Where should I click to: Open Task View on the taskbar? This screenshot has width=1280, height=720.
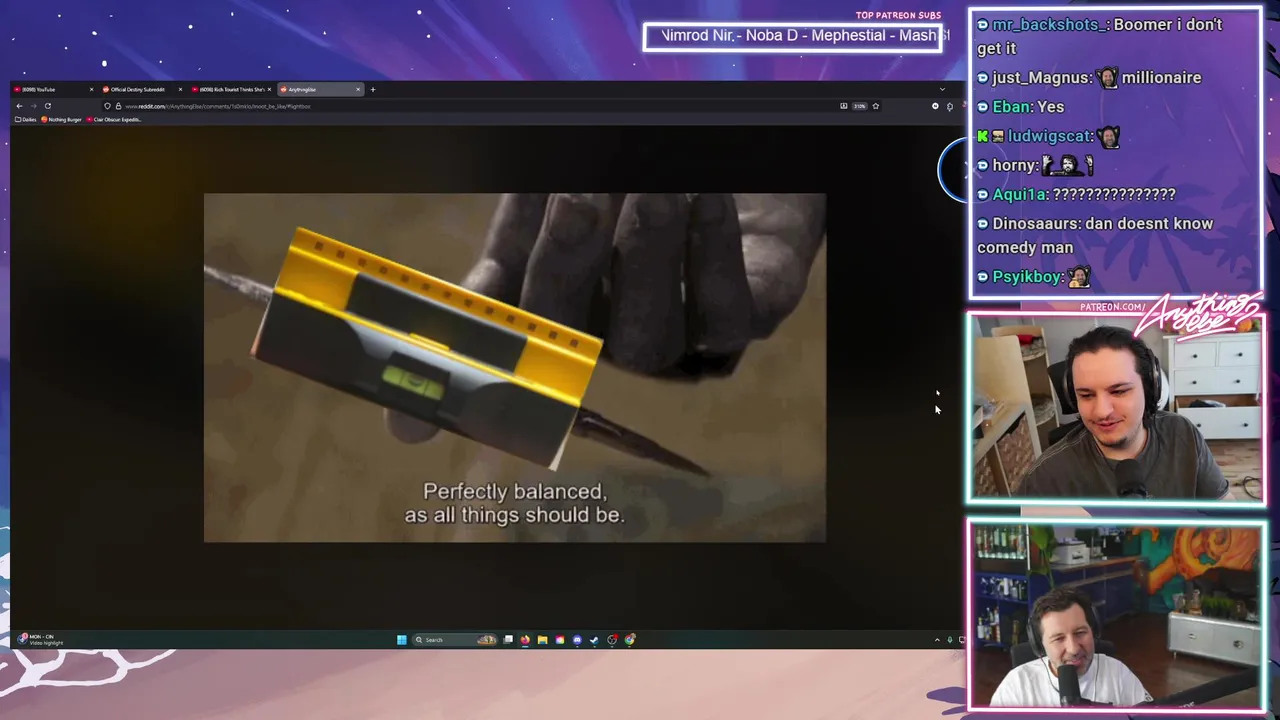coord(508,640)
